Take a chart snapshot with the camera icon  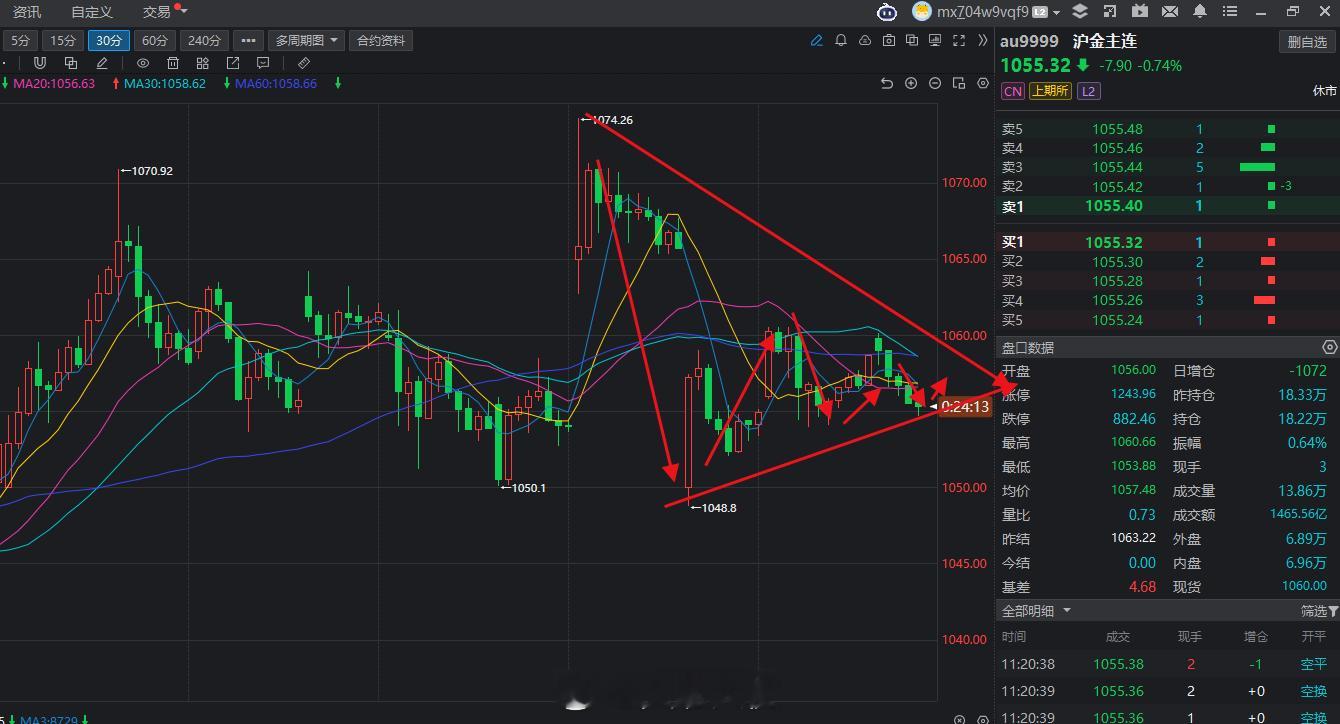click(x=889, y=41)
